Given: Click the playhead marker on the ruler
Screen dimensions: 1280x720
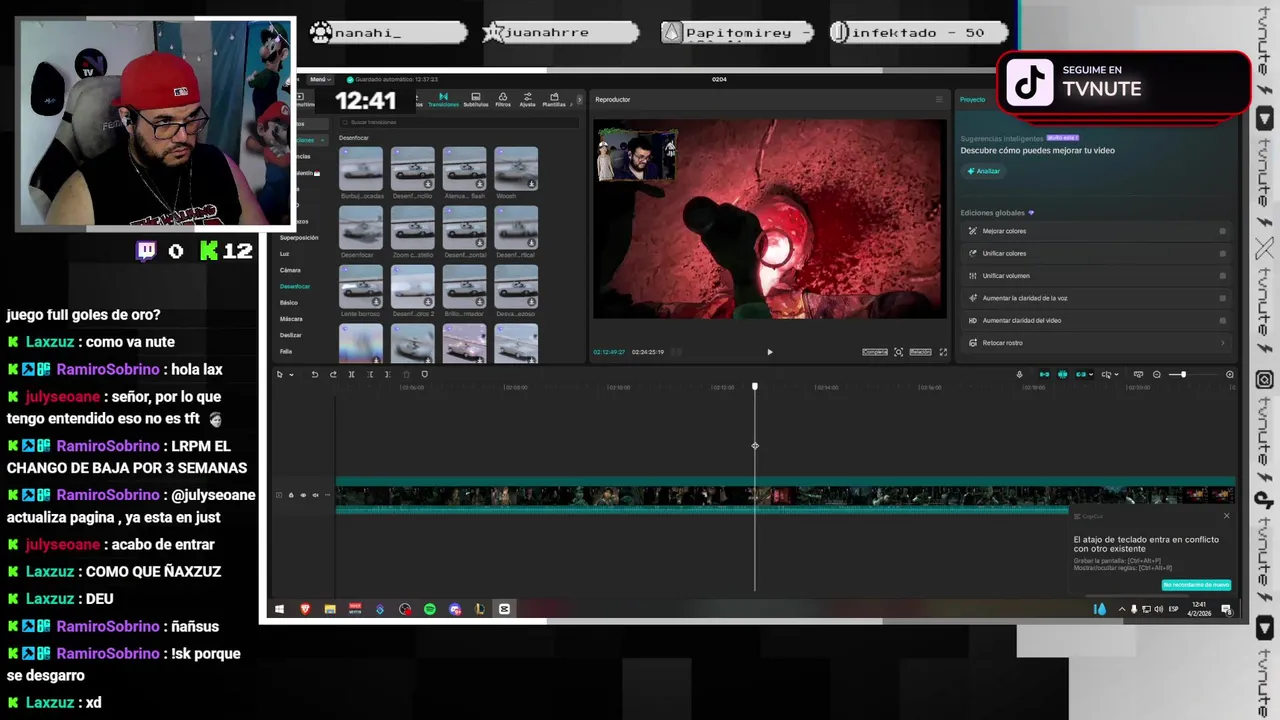Looking at the screenshot, I should [755, 386].
